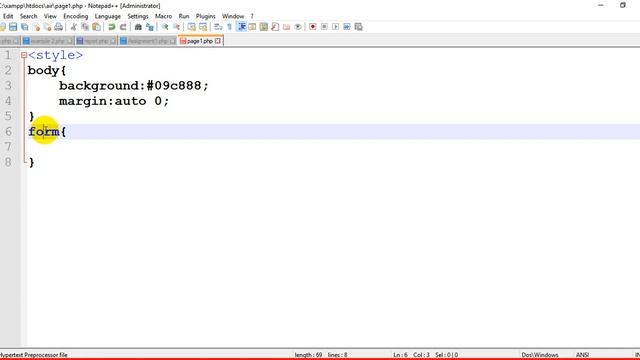Toggle word wrap from the toolbar

[218, 27]
